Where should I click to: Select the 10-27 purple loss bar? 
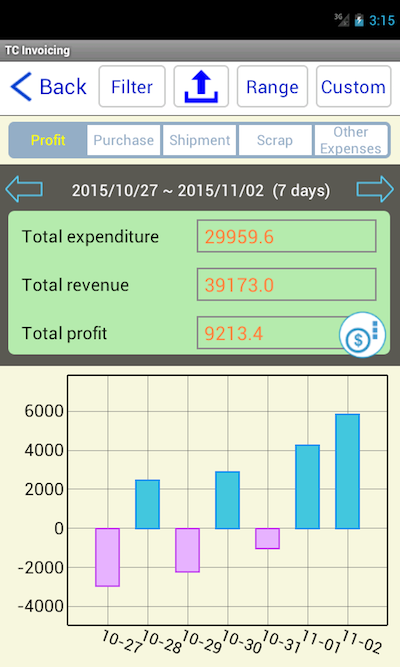pos(107,557)
